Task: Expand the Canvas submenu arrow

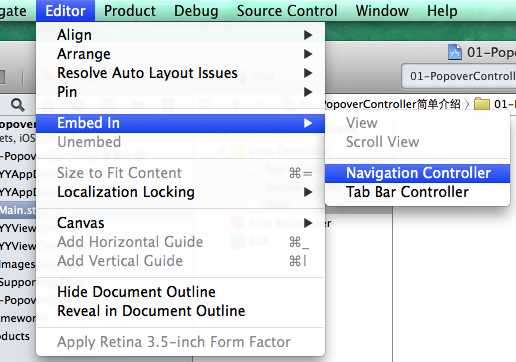Action: point(308,223)
